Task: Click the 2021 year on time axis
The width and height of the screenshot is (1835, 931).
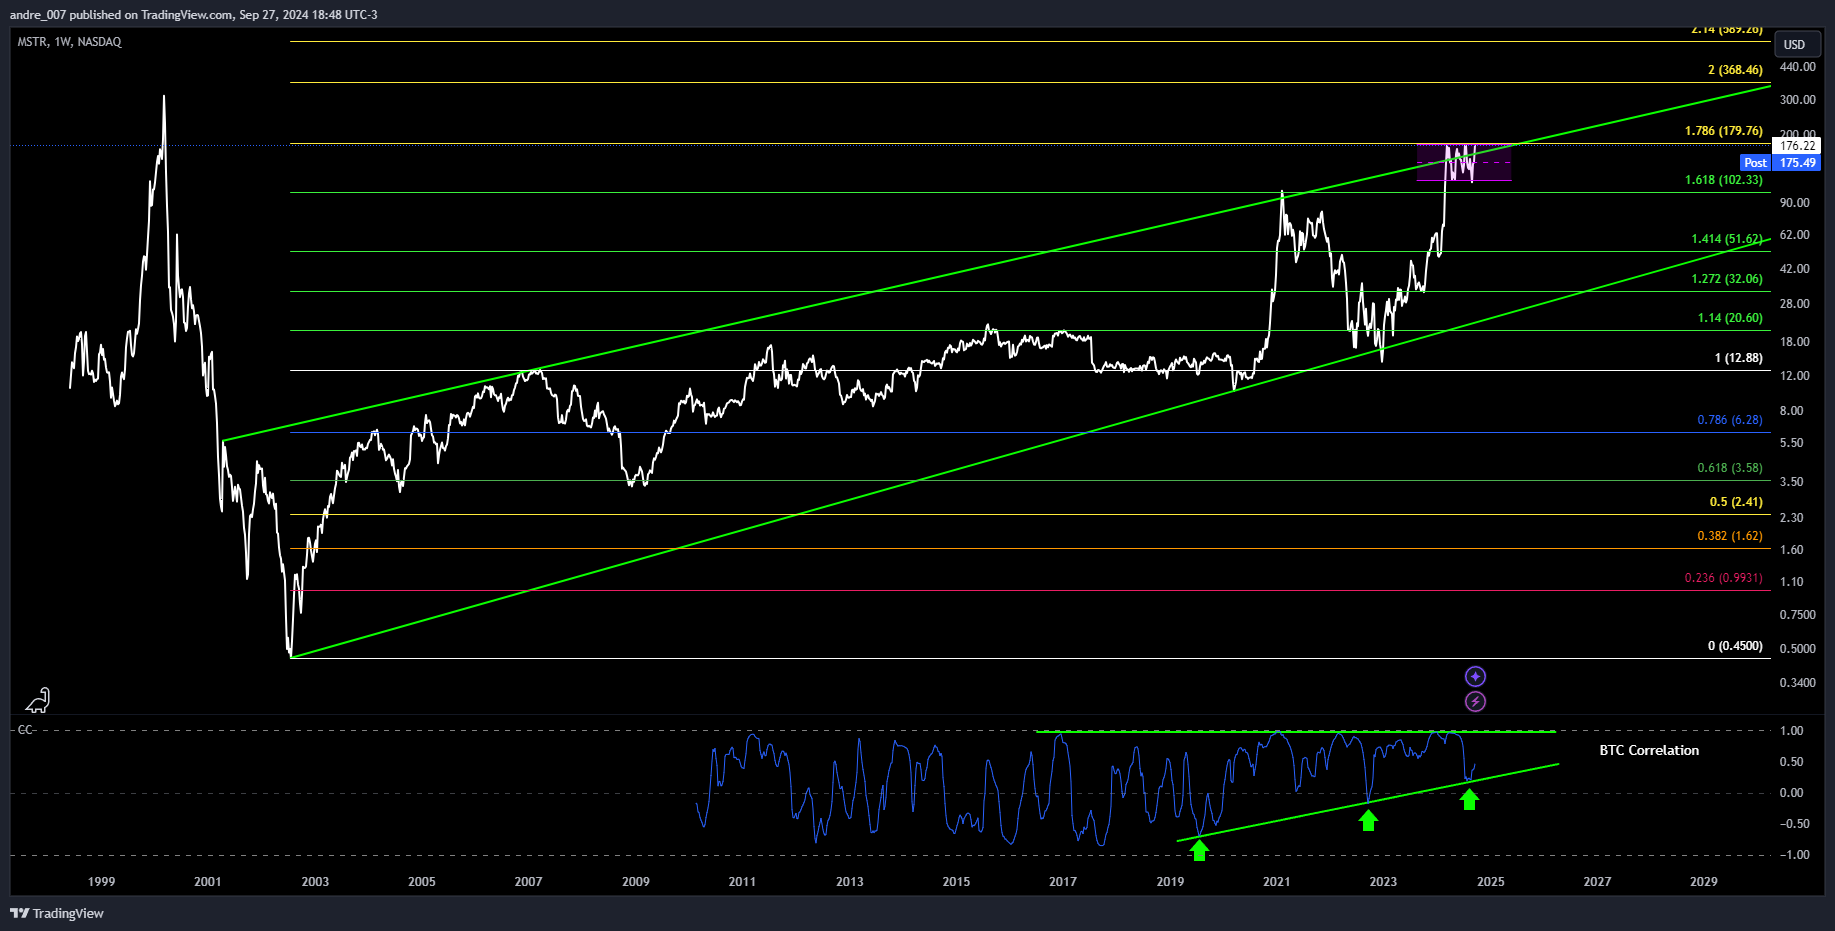Action: pyautogui.click(x=1276, y=882)
